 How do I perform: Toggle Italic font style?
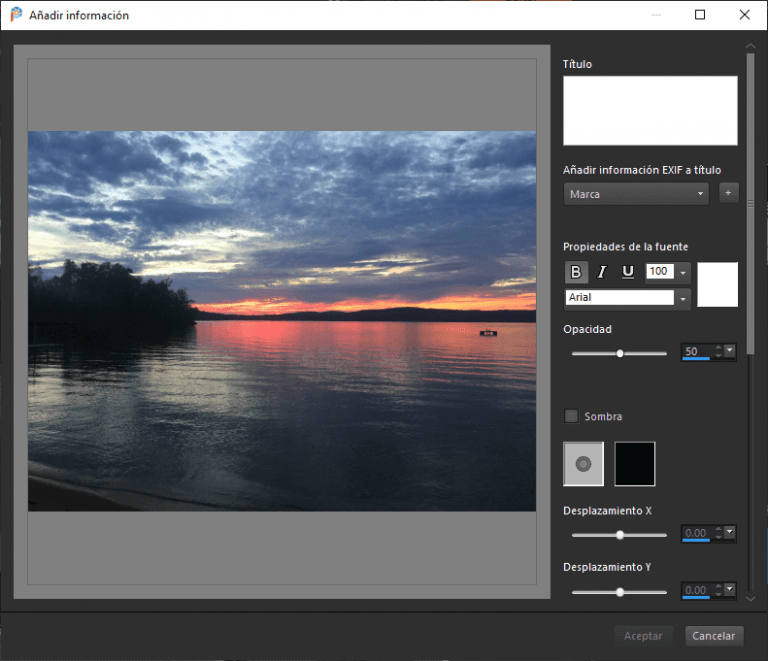(602, 272)
